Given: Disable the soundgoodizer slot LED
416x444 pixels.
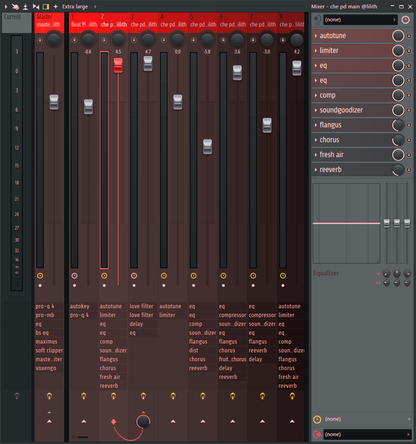Looking at the screenshot, I should 409,110.
